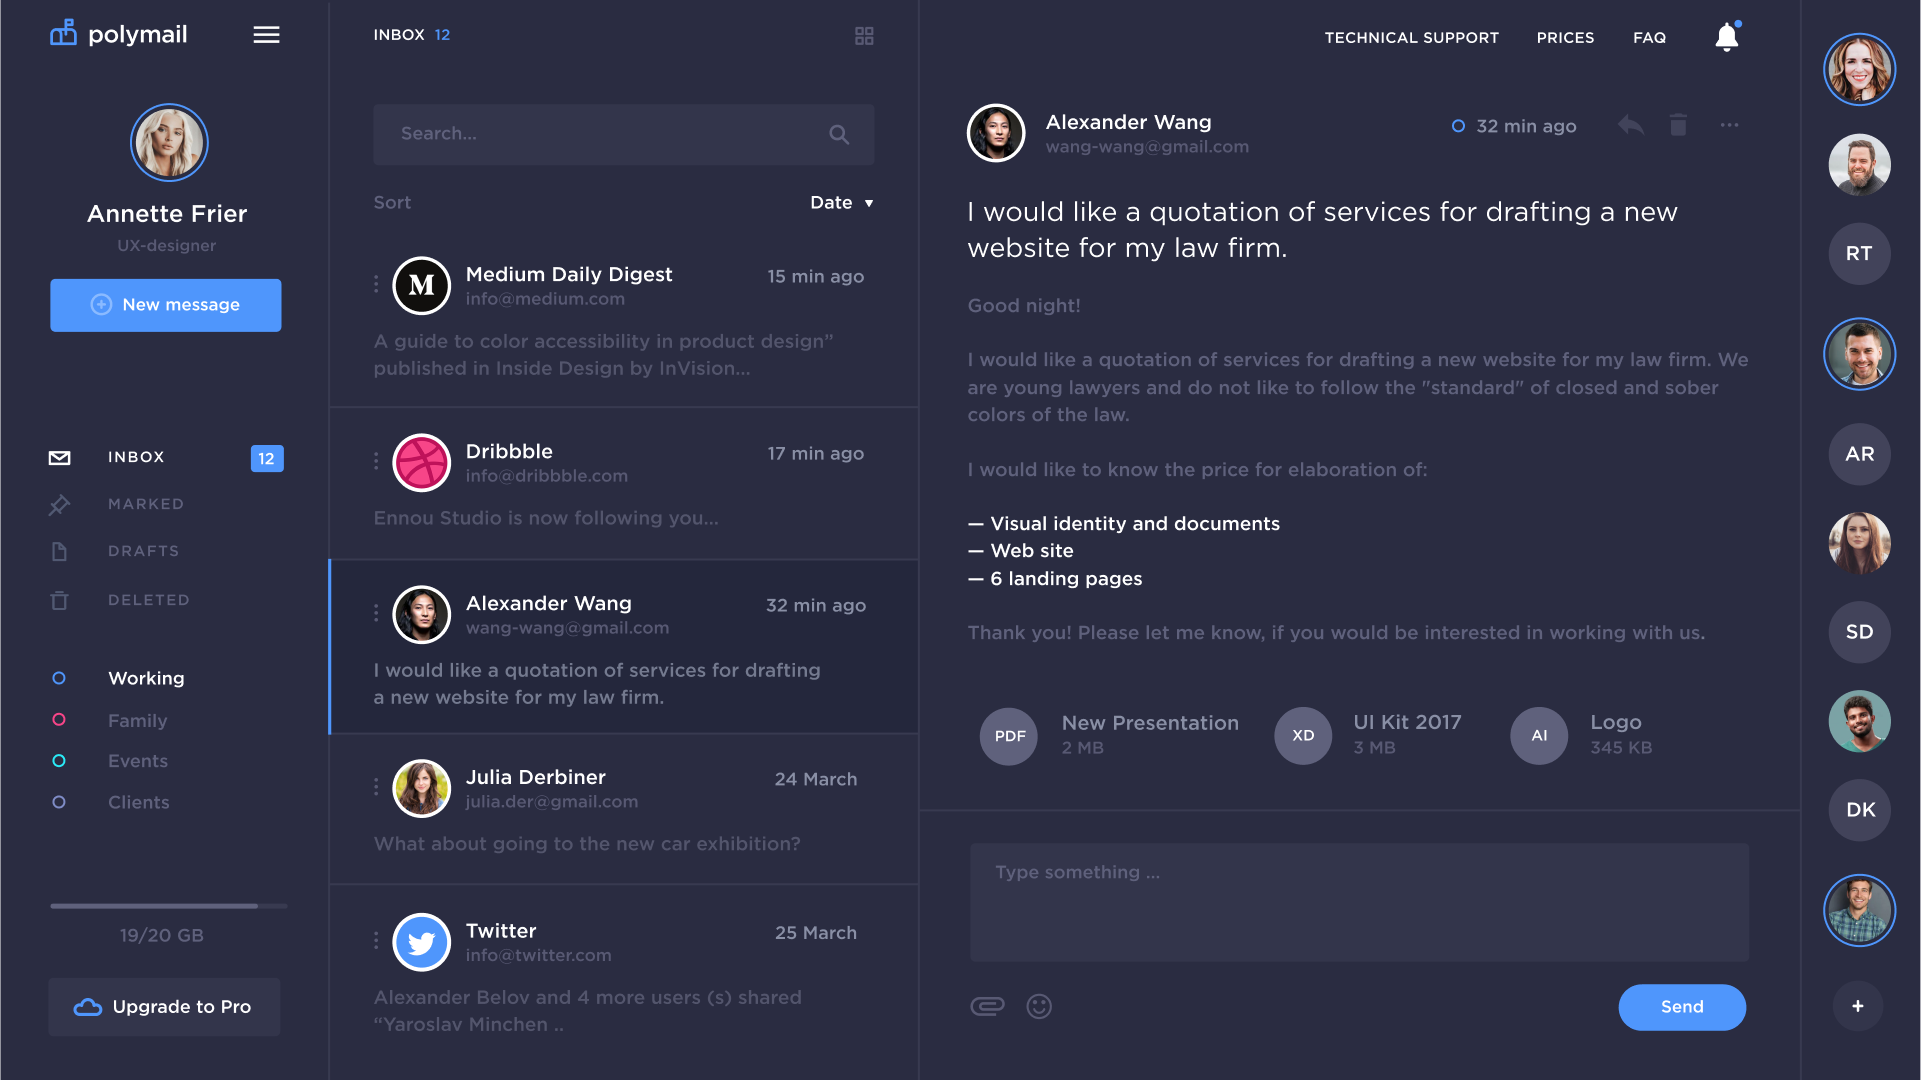Delete the open email with trash icon
1921x1080 pixels.
tap(1678, 125)
